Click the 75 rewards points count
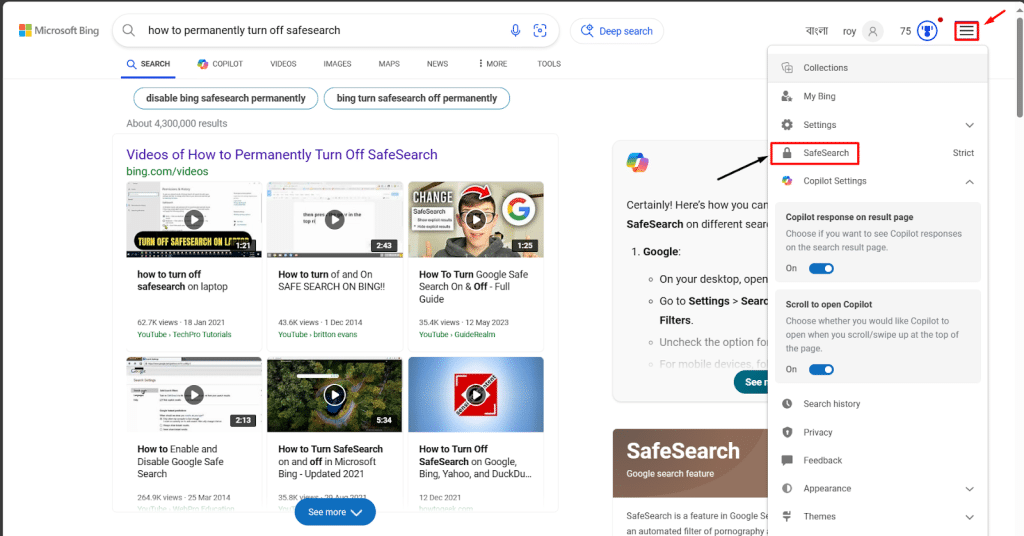The width and height of the screenshot is (1024, 536). pos(905,31)
